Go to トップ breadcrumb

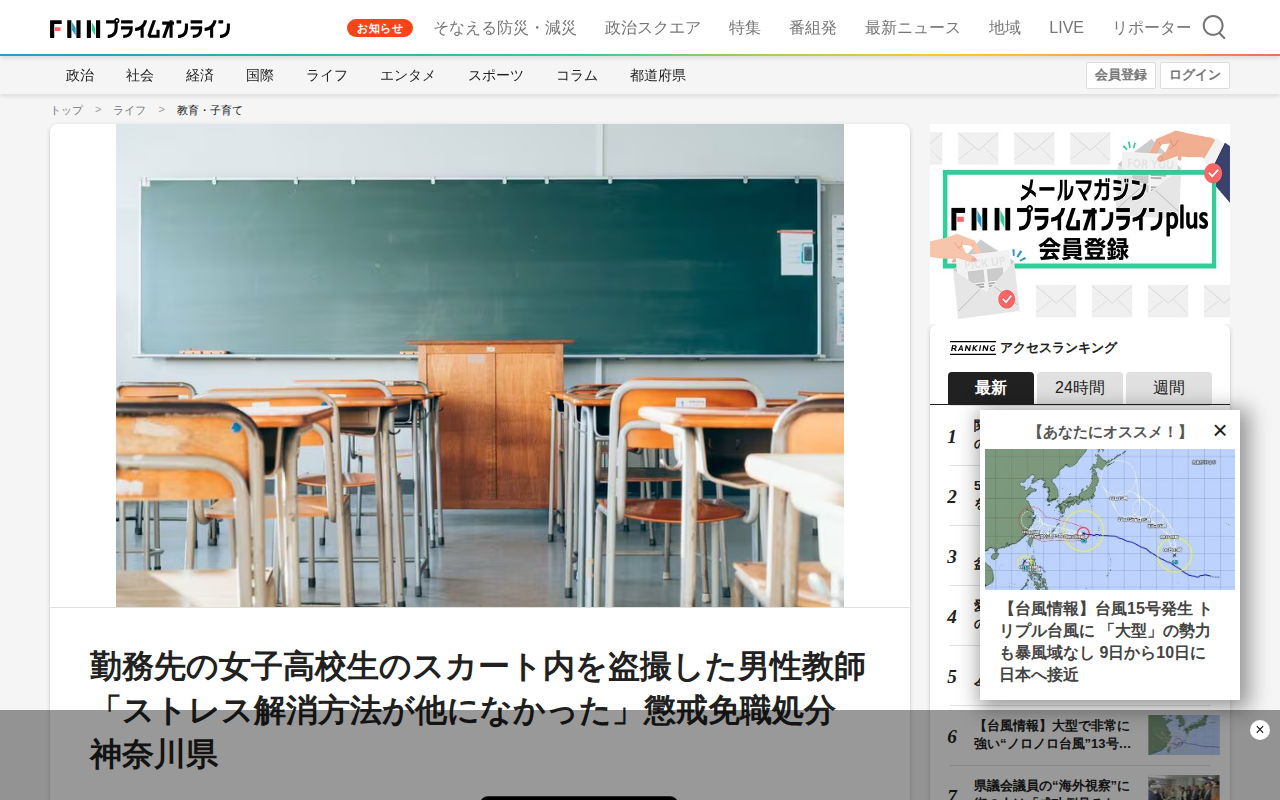click(x=67, y=110)
